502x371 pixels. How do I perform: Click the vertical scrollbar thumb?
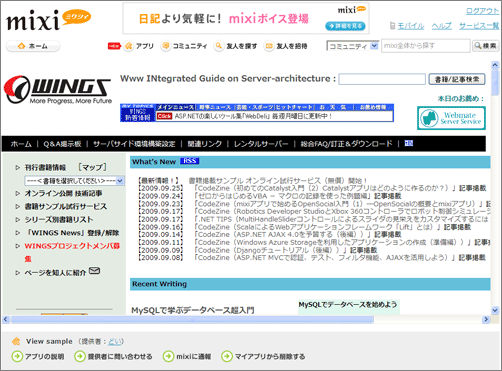495,82
